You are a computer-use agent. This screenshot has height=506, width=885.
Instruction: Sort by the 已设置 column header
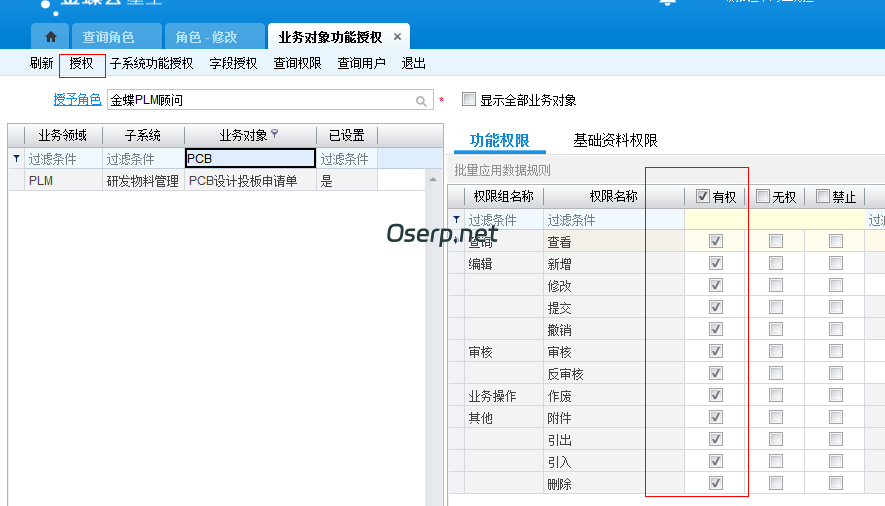click(x=347, y=135)
